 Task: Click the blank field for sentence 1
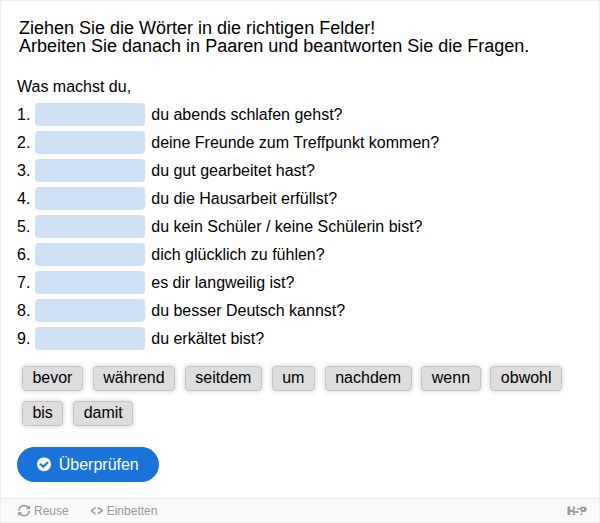point(90,114)
